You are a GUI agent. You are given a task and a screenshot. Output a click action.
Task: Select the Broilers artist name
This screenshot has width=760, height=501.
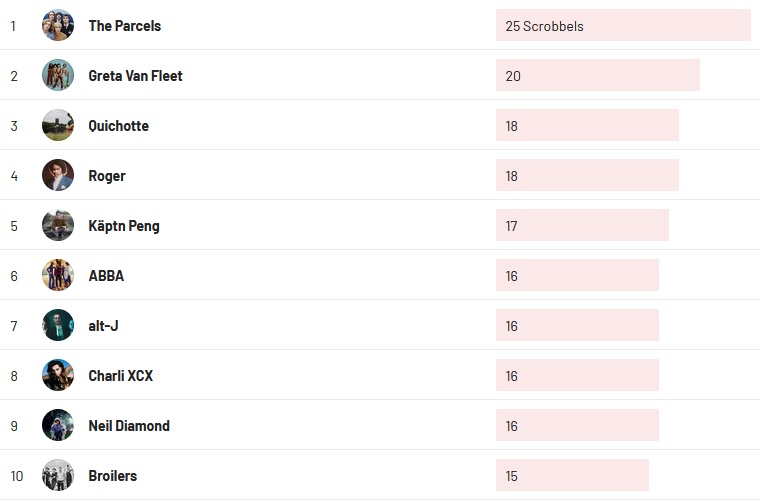112,476
